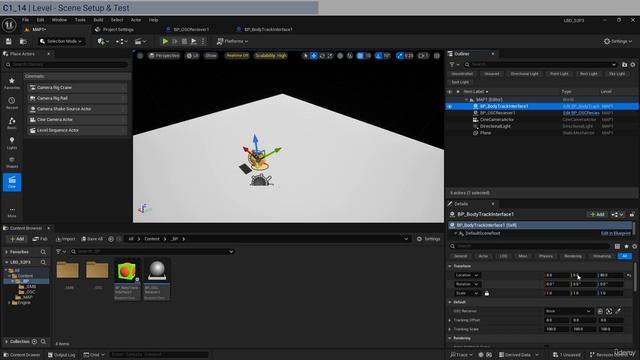Click the Add button in Content Browser
The height and width of the screenshot is (360, 640).
(17, 239)
